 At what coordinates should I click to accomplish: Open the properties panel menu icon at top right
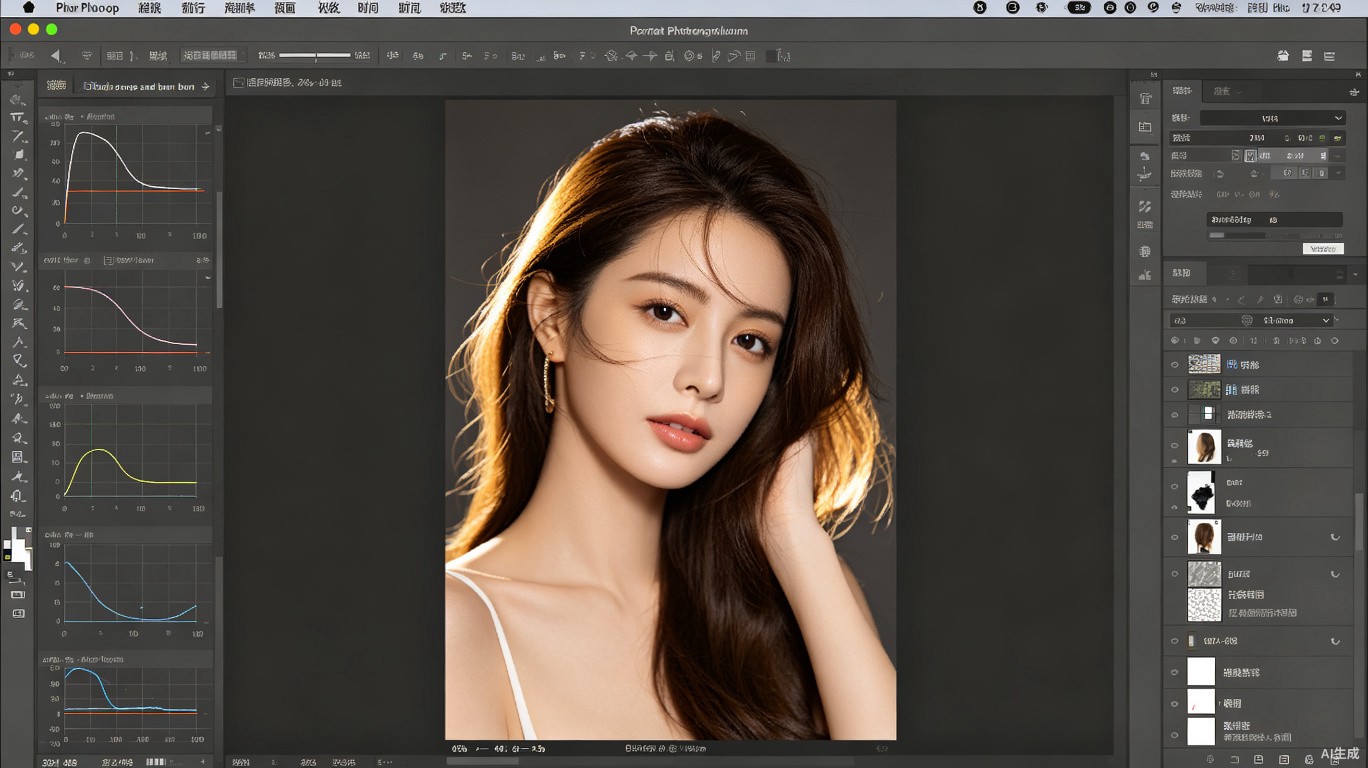(1355, 90)
